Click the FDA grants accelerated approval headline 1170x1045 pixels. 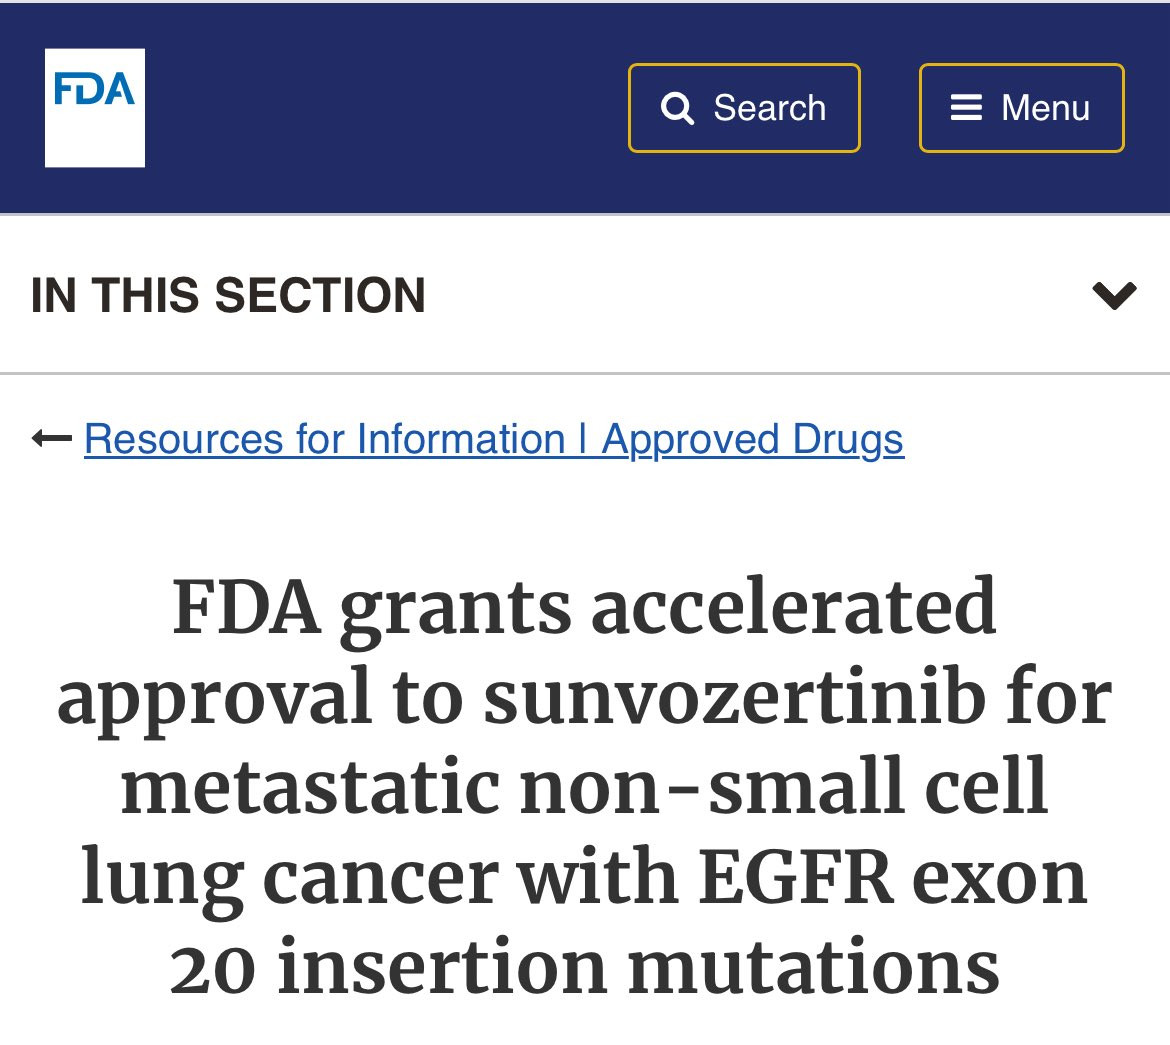[584, 785]
